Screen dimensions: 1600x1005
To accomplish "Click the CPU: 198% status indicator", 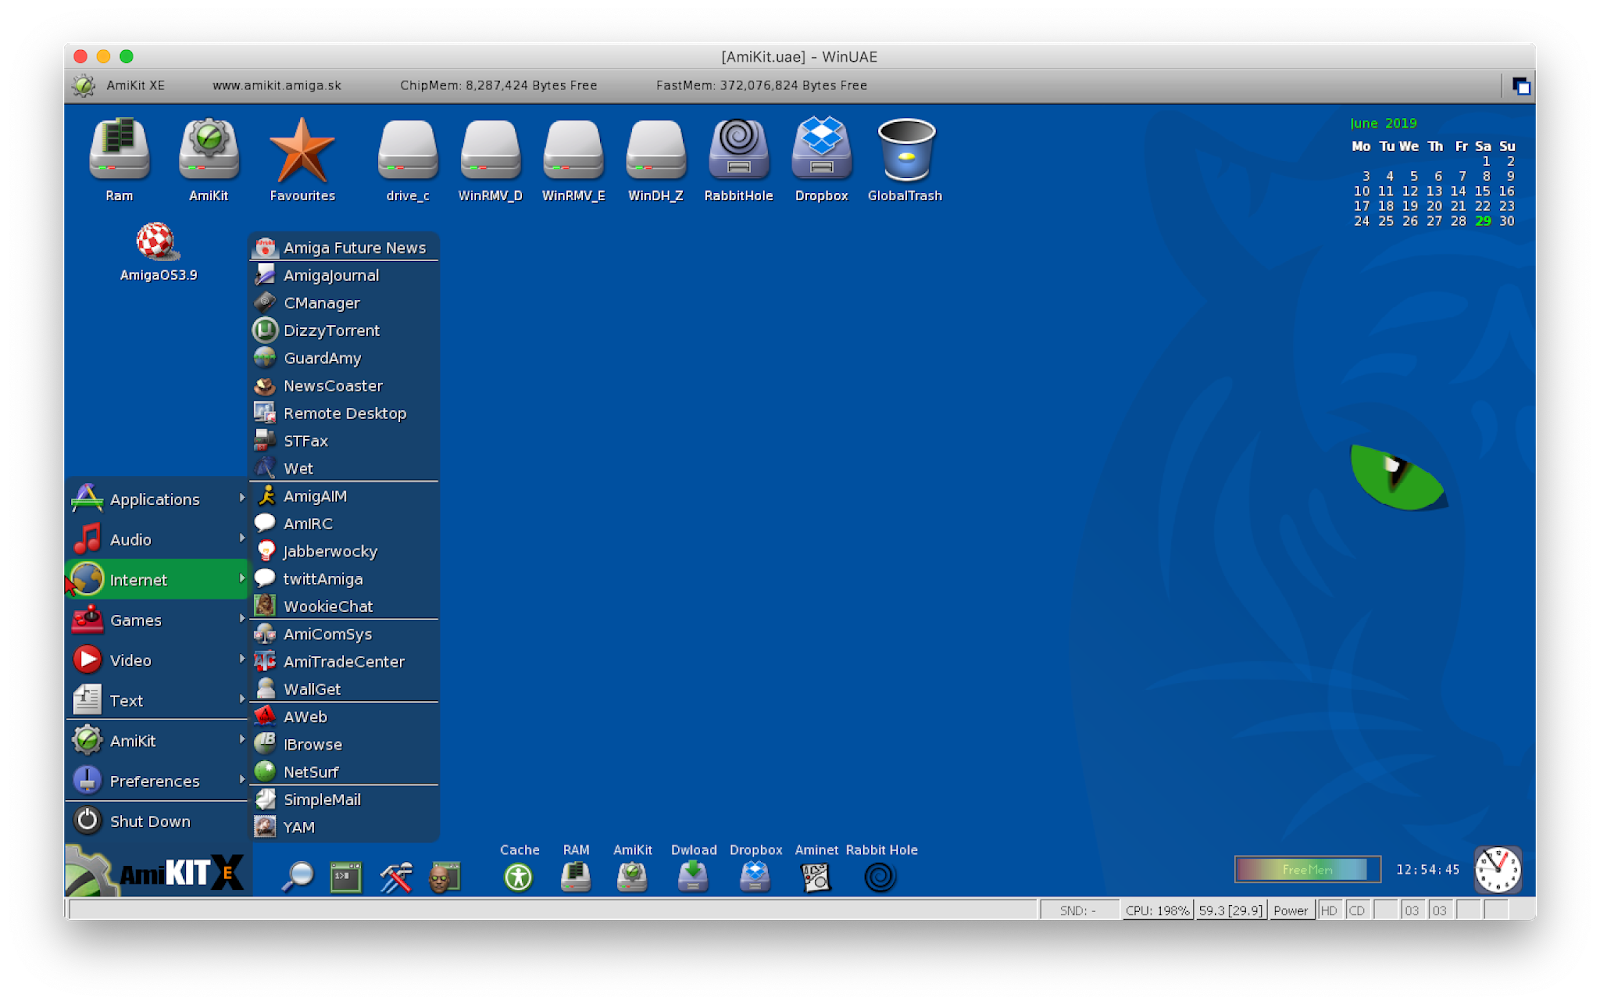I will coord(1157,910).
